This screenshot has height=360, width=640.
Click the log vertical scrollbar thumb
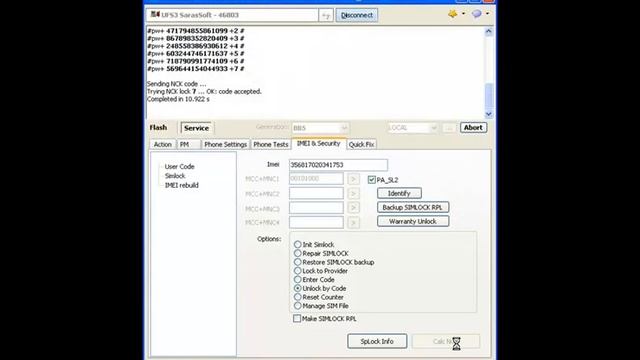489,96
